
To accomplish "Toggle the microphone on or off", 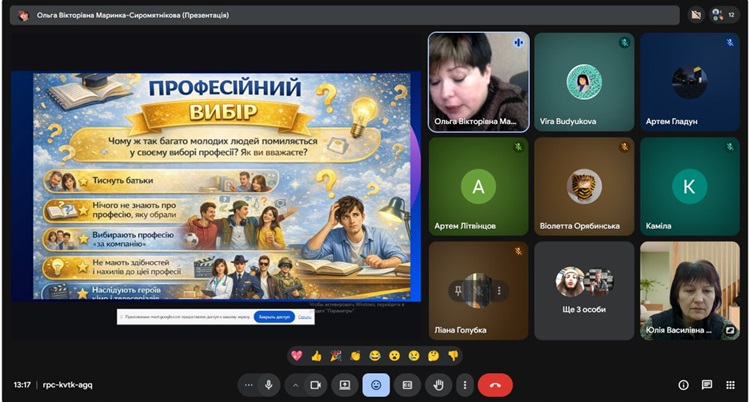I will tap(269, 384).
